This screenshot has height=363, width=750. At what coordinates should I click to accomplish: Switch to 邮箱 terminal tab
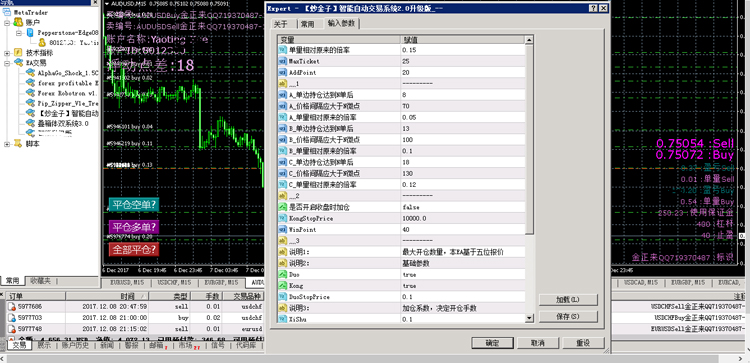pyautogui.click(x=157, y=345)
